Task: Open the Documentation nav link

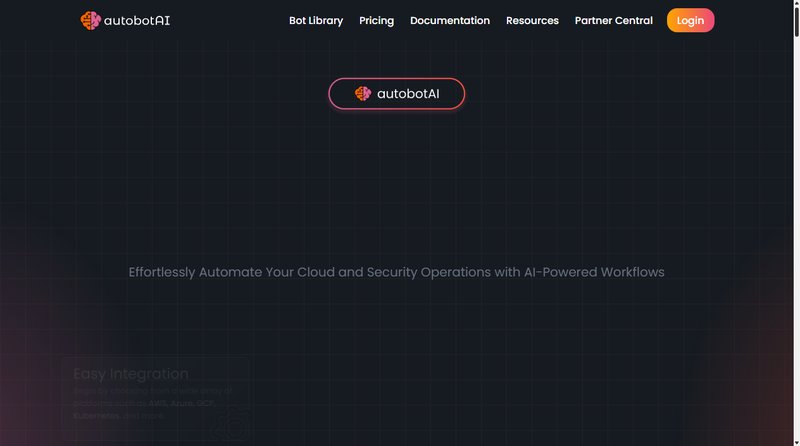Action: point(450,20)
